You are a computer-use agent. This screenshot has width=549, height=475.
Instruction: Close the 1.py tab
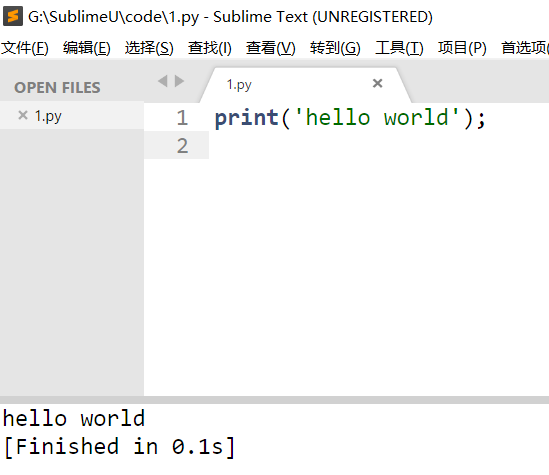[377, 83]
